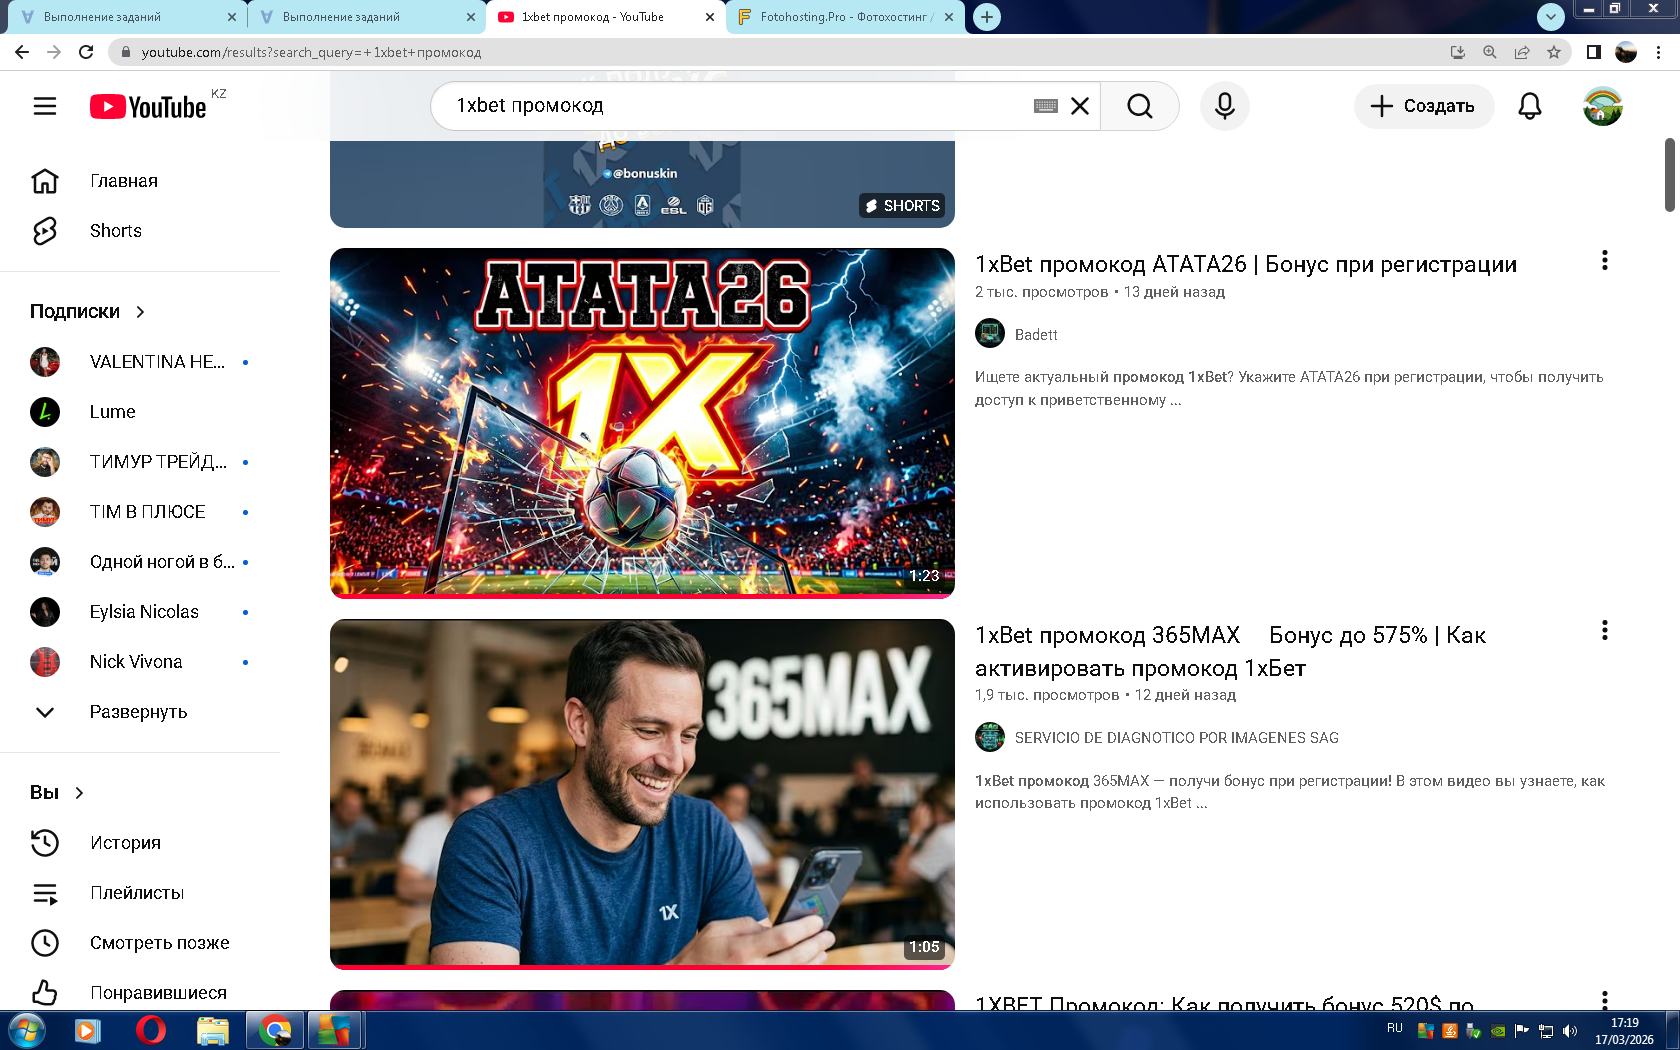Open the browser zoom indicator icon
1680x1050 pixels.
click(x=1490, y=52)
